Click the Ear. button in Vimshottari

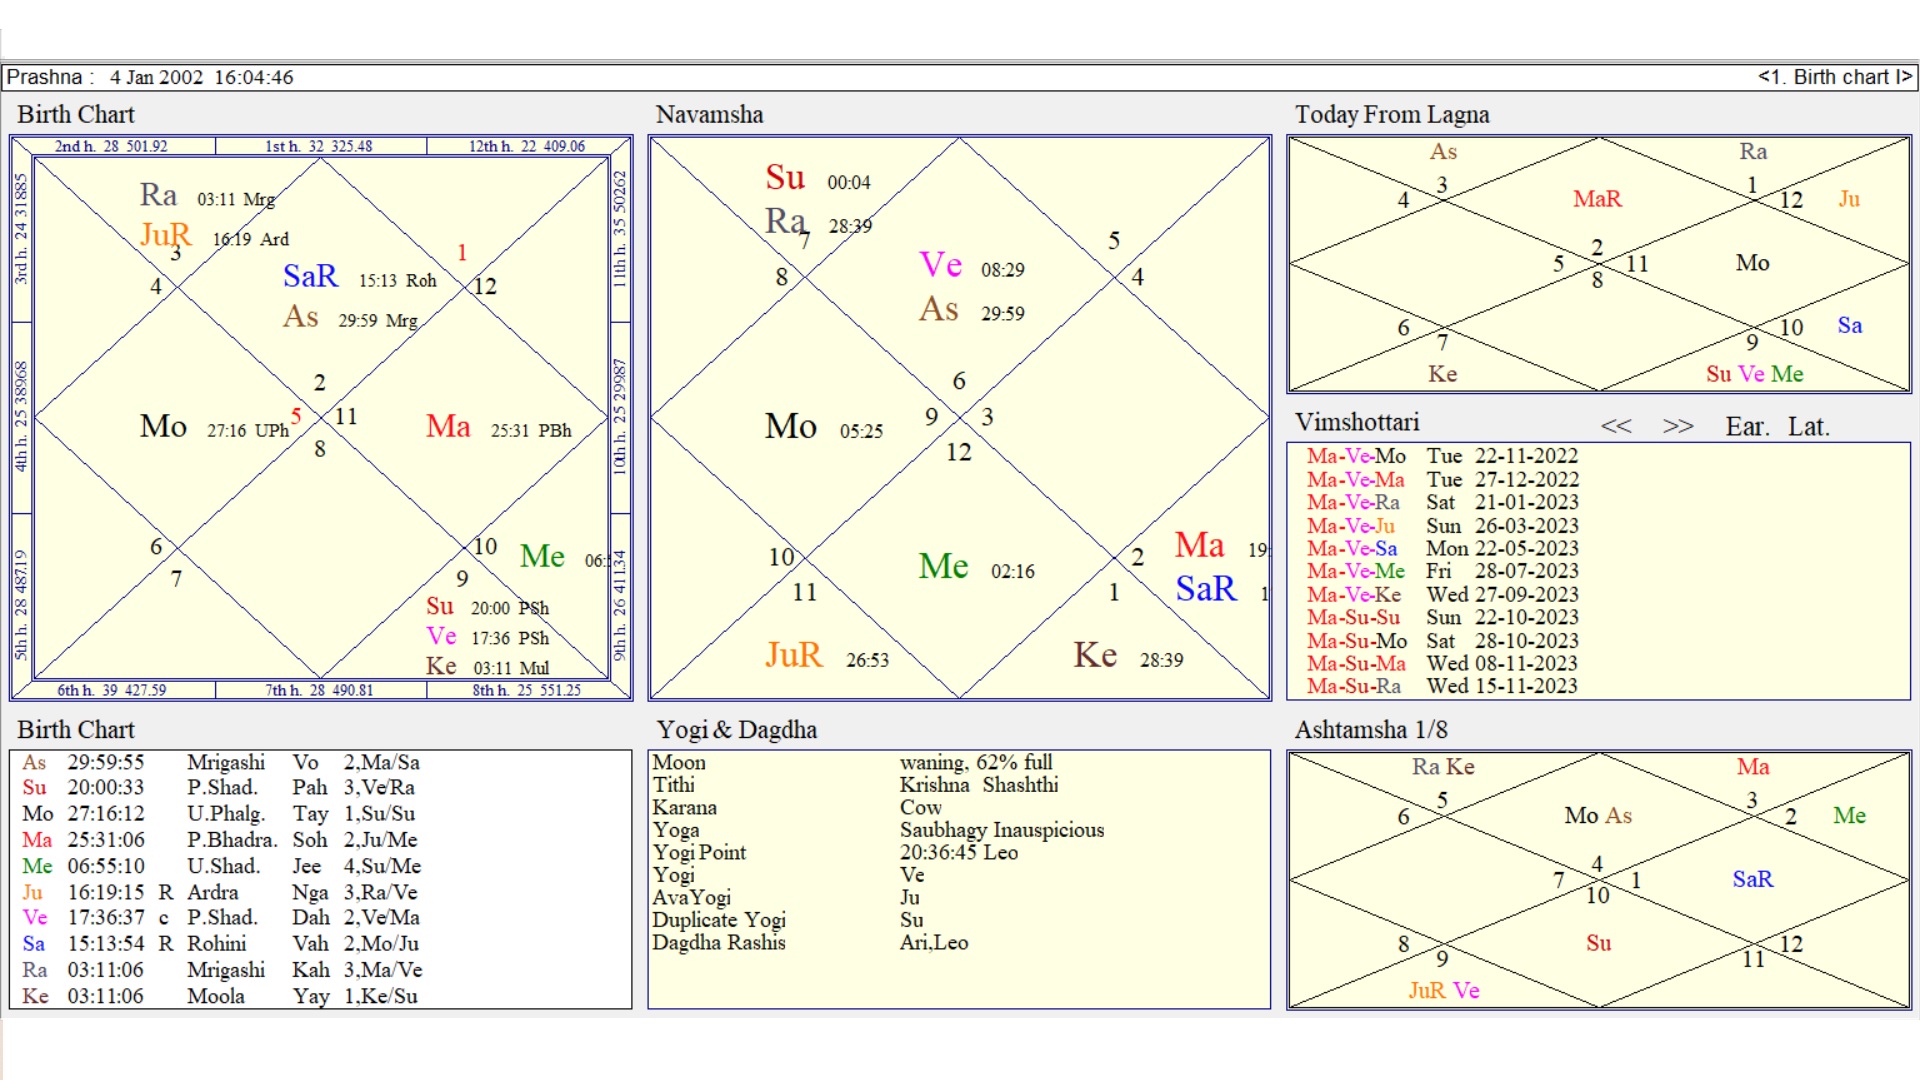point(1747,427)
